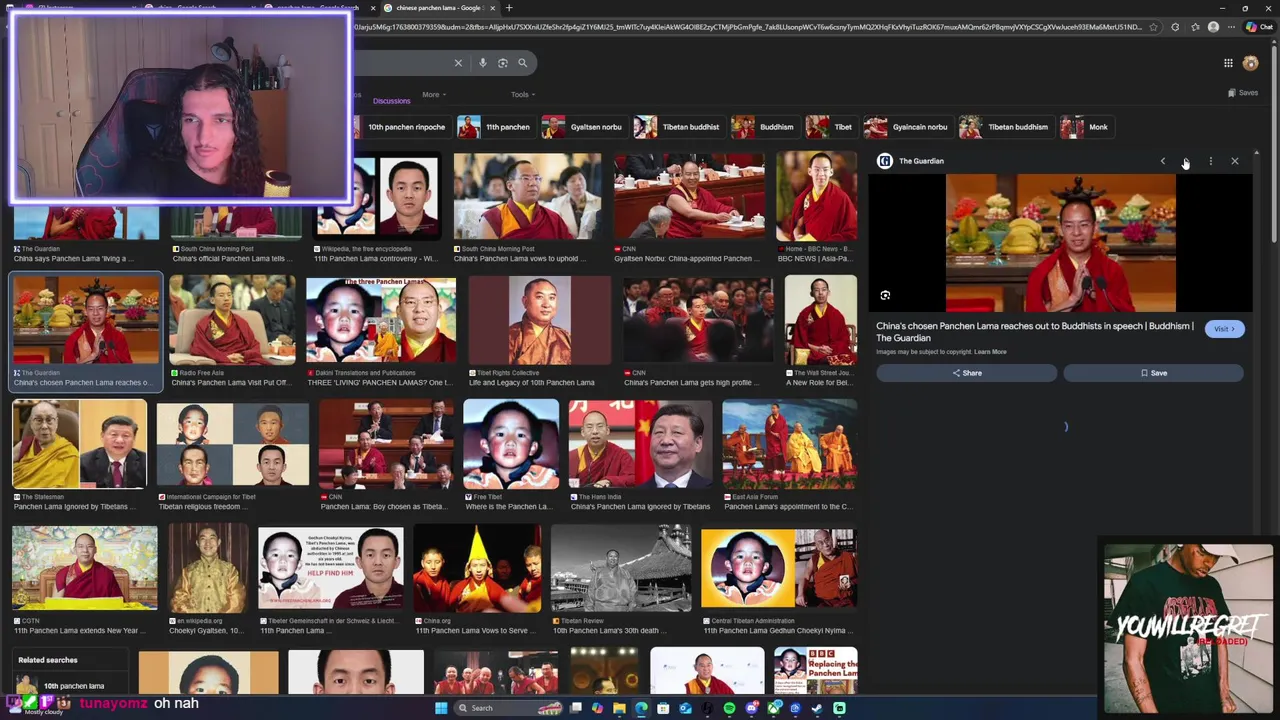
Task: Click the large Guardian preview image
Action: pos(1061,243)
